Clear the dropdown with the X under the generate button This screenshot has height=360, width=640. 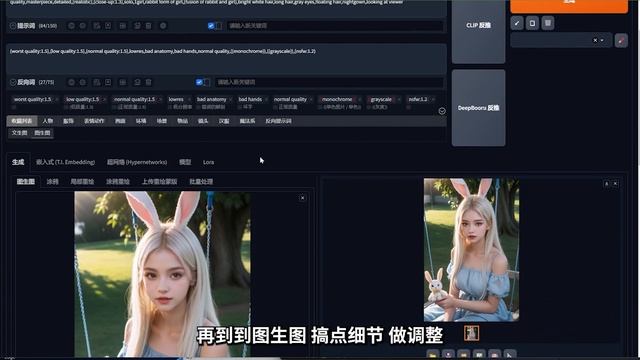595,40
